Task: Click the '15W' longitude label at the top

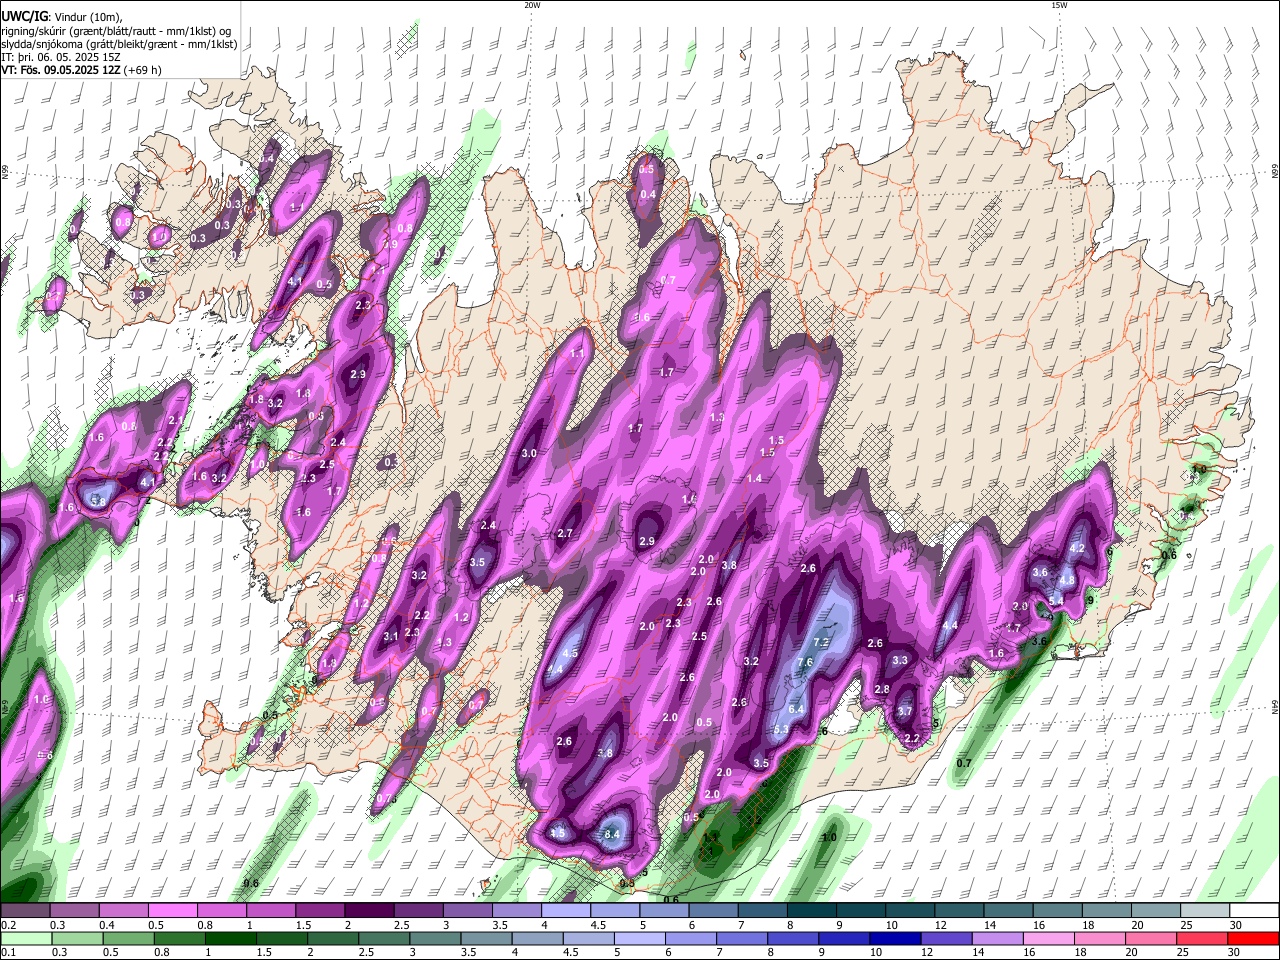Action: pyautogui.click(x=1059, y=5)
